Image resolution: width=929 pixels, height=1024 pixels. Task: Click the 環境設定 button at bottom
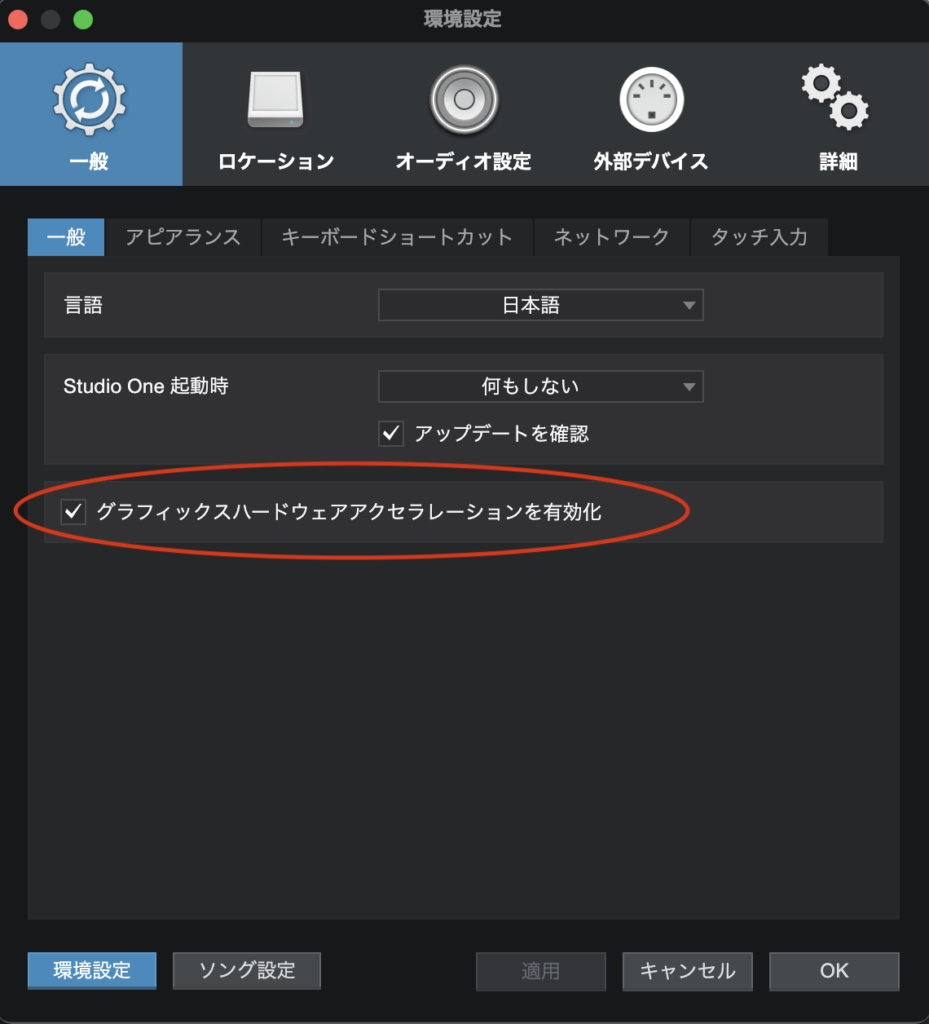coord(92,970)
